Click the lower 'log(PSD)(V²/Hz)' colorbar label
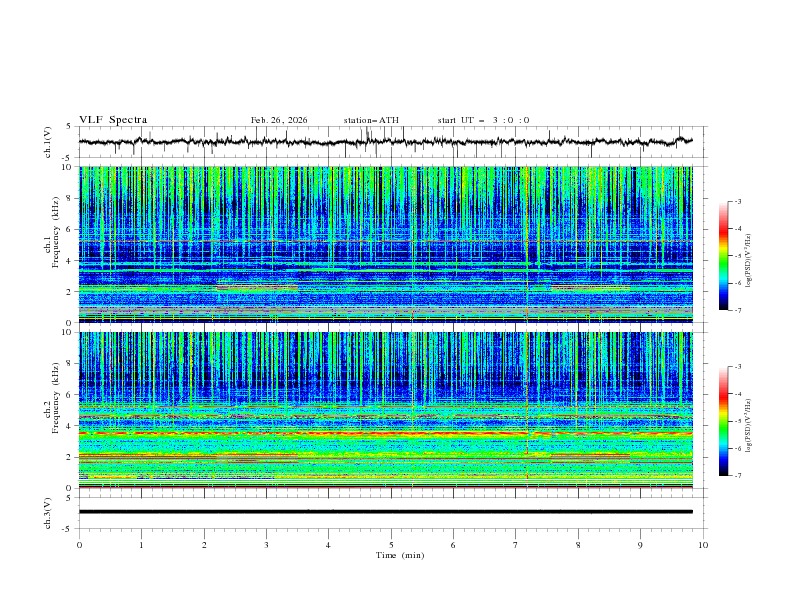The height and width of the screenshot is (612, 792). click(749, 426)
